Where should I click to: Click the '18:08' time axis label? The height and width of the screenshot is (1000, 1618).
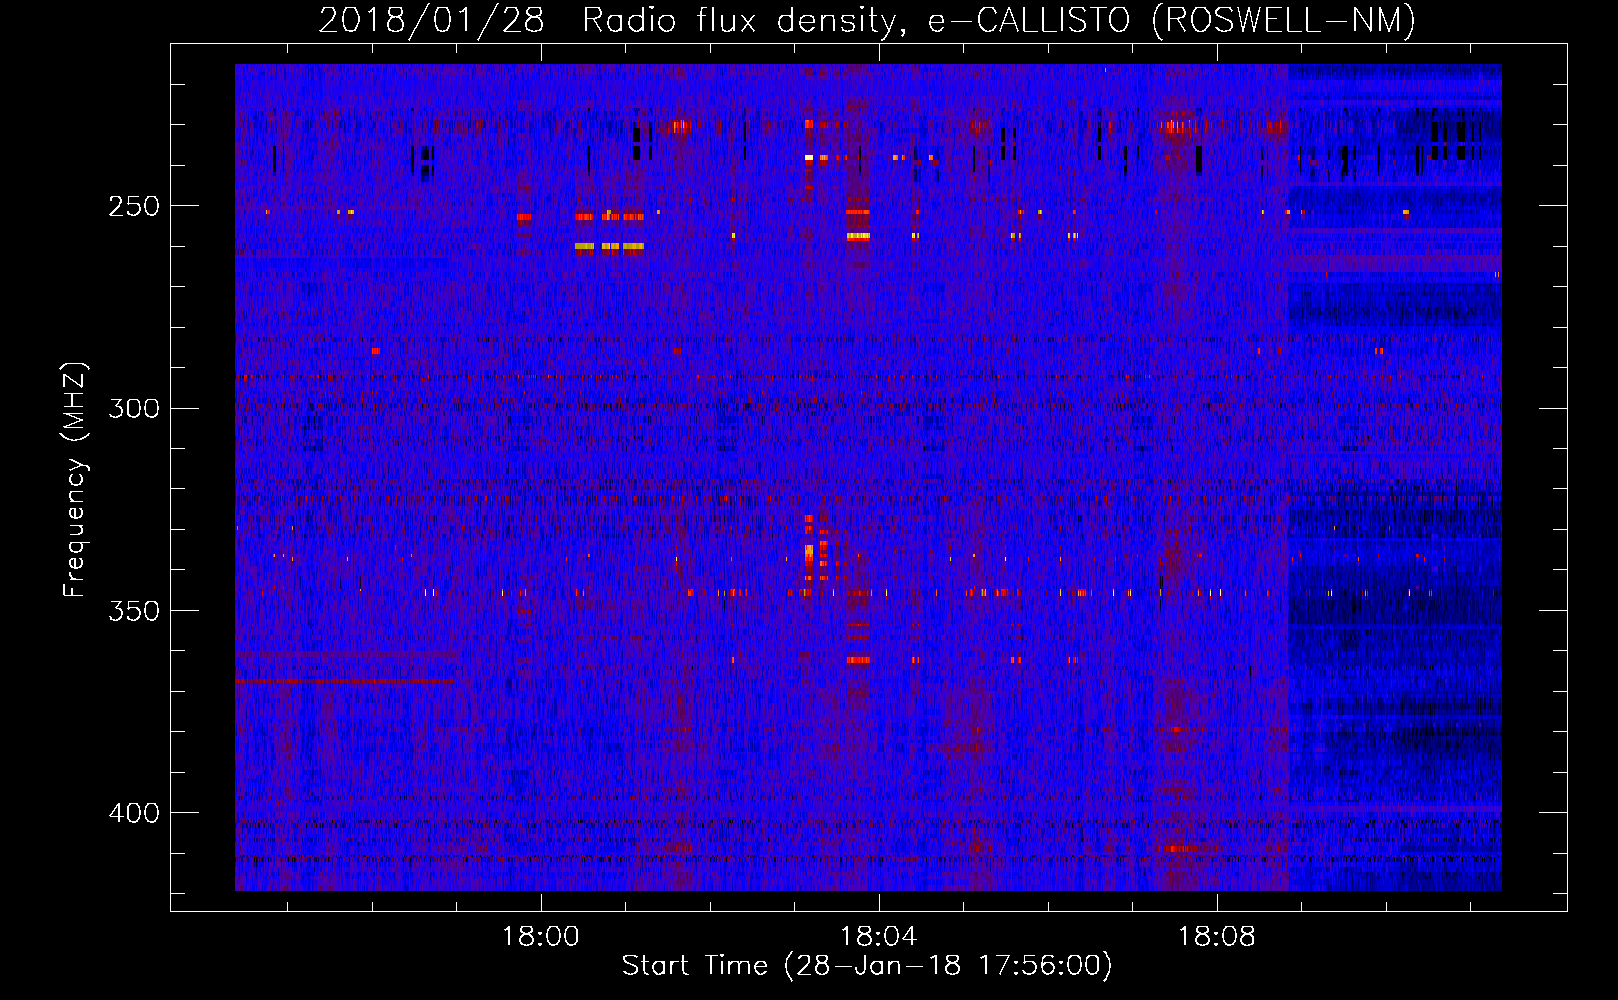(x=1216, y=937)
